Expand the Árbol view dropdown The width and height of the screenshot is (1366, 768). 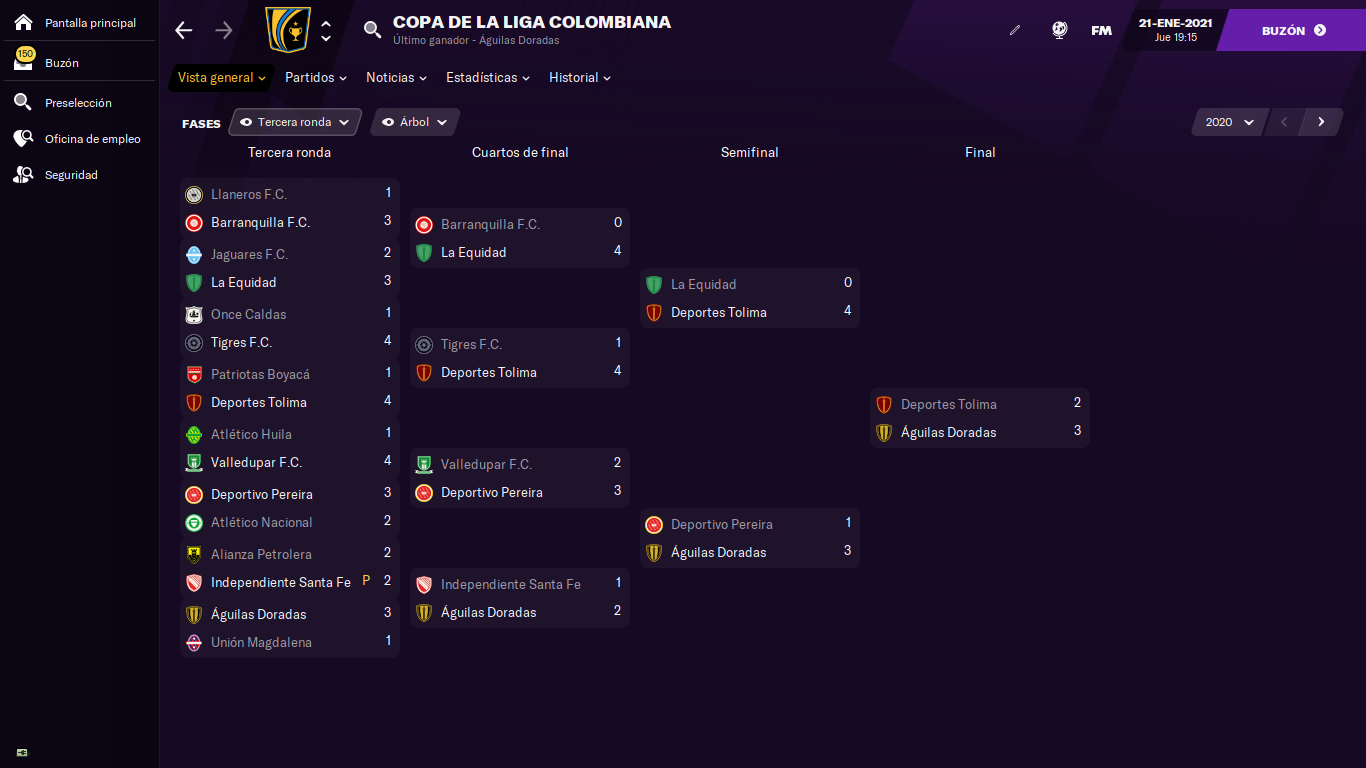click(x=415, y=122)
